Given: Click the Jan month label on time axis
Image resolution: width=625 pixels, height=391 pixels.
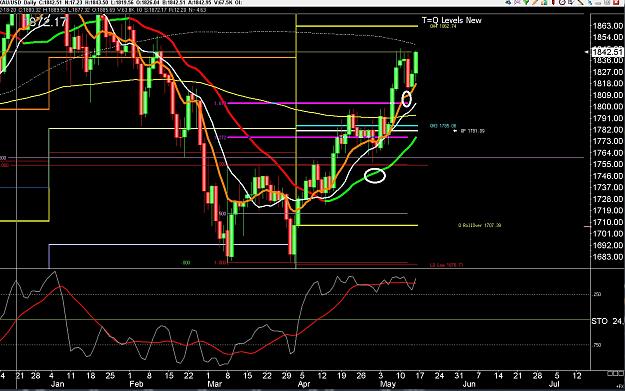Looking at the screenshot, I should pyautogui.click(x=58, y=384).
